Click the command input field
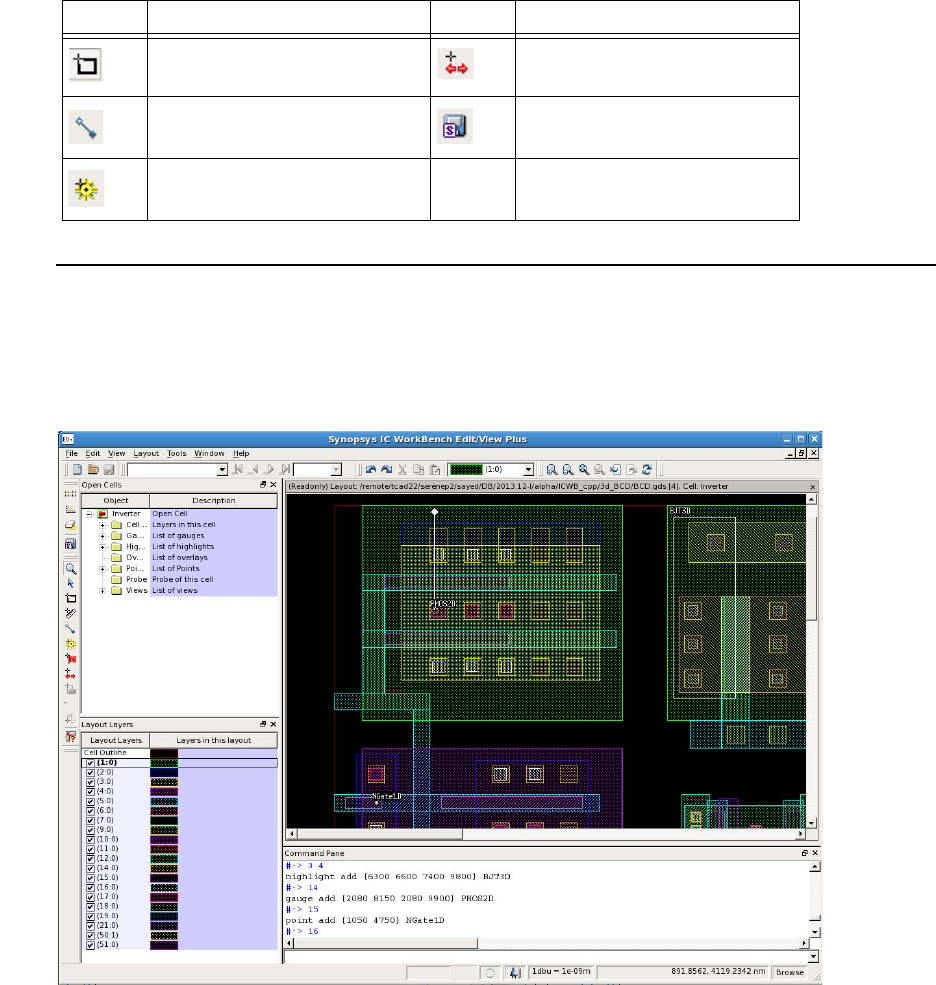 pos(546,957)
